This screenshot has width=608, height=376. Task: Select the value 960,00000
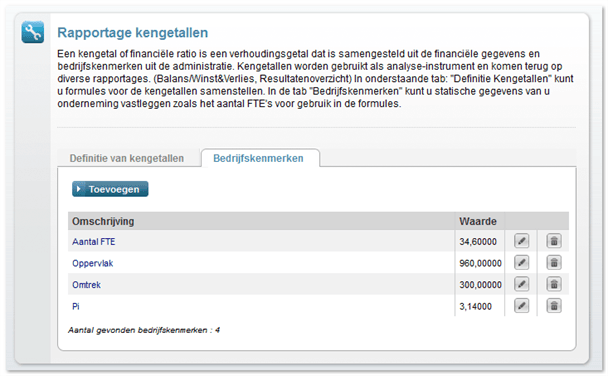click(480, 264)
